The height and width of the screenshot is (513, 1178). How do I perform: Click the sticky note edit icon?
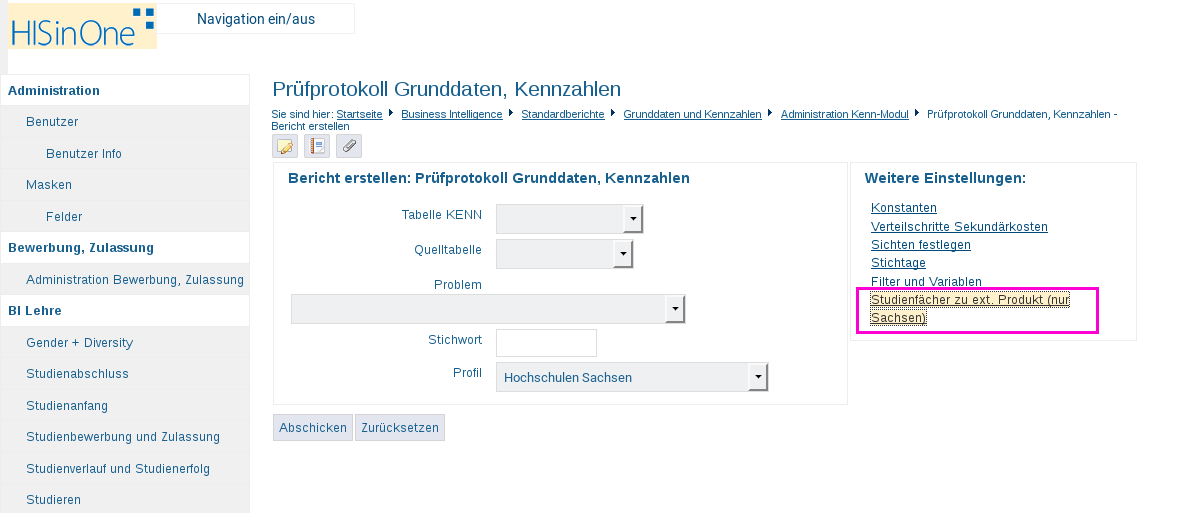coord(285,146)
